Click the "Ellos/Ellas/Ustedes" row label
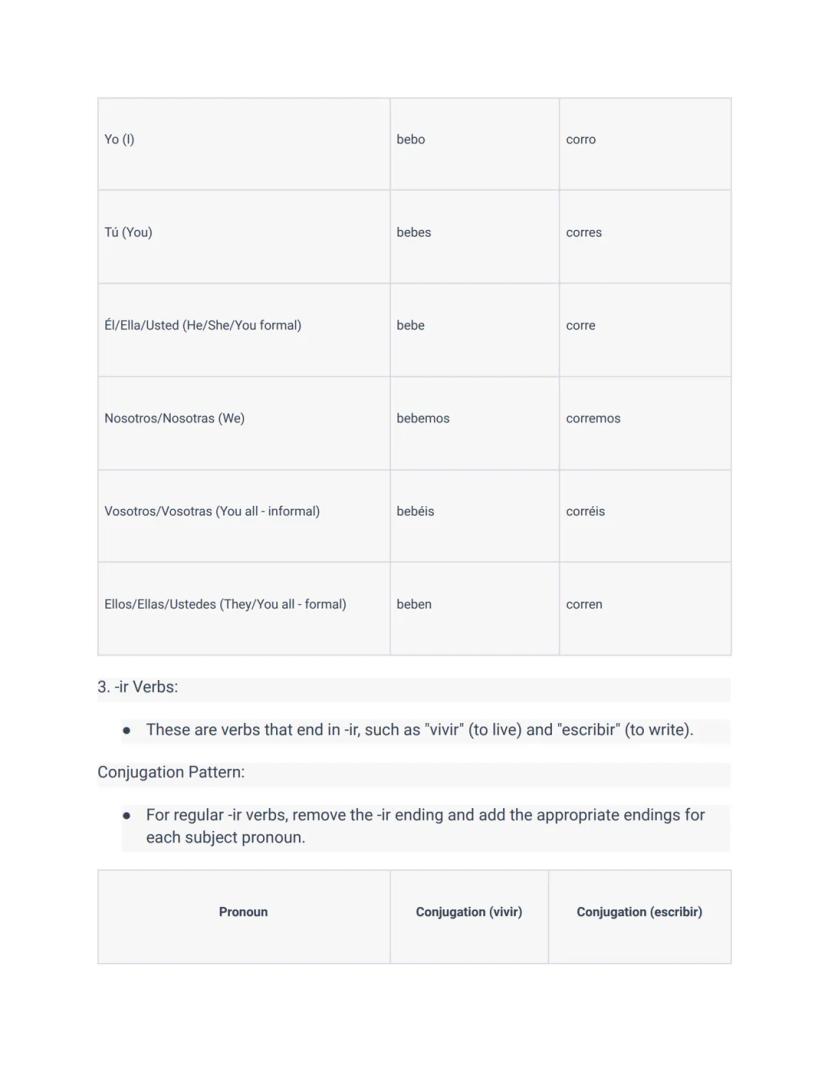Screen dimensions: 828x1071 click(225, 605)
